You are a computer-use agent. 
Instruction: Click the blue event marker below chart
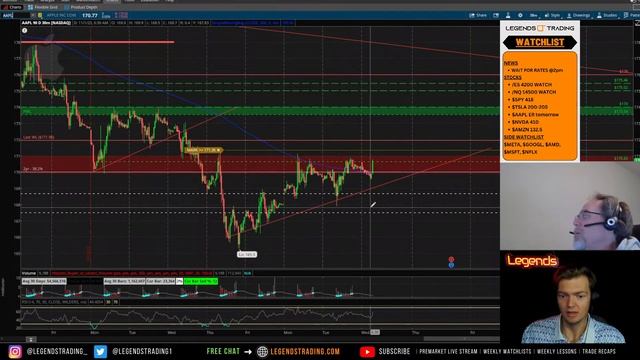coord(451,265)
